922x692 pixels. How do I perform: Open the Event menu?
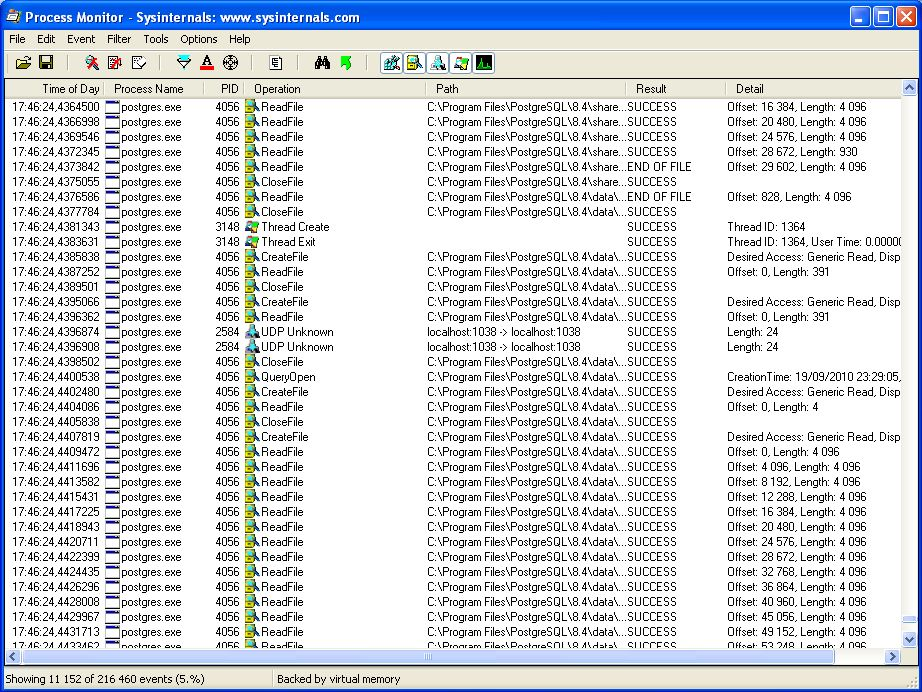81,39
